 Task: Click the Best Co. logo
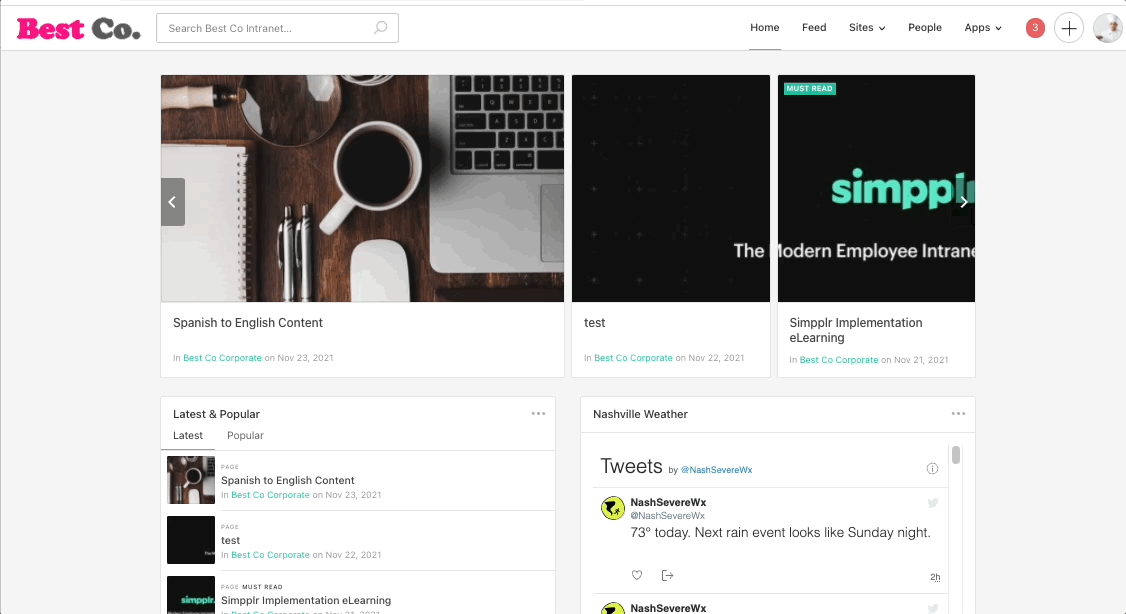click(79, 29)
